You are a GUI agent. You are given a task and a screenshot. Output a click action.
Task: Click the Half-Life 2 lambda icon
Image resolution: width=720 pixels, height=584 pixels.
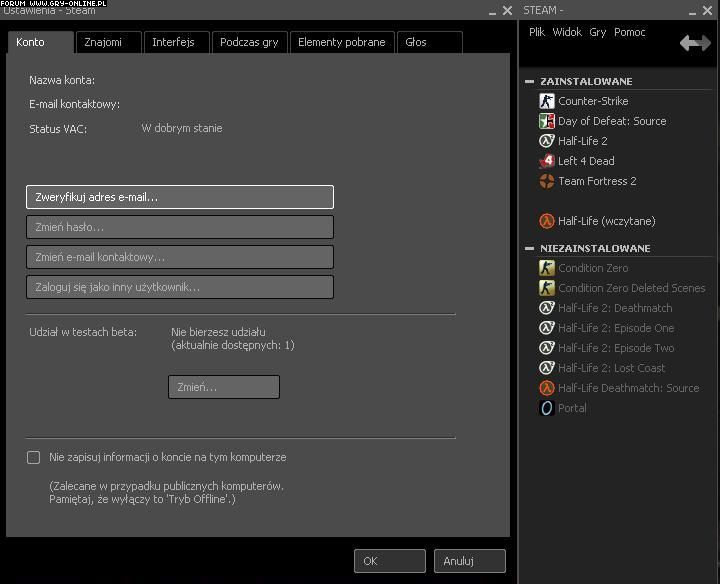click(x=546, y=141)
